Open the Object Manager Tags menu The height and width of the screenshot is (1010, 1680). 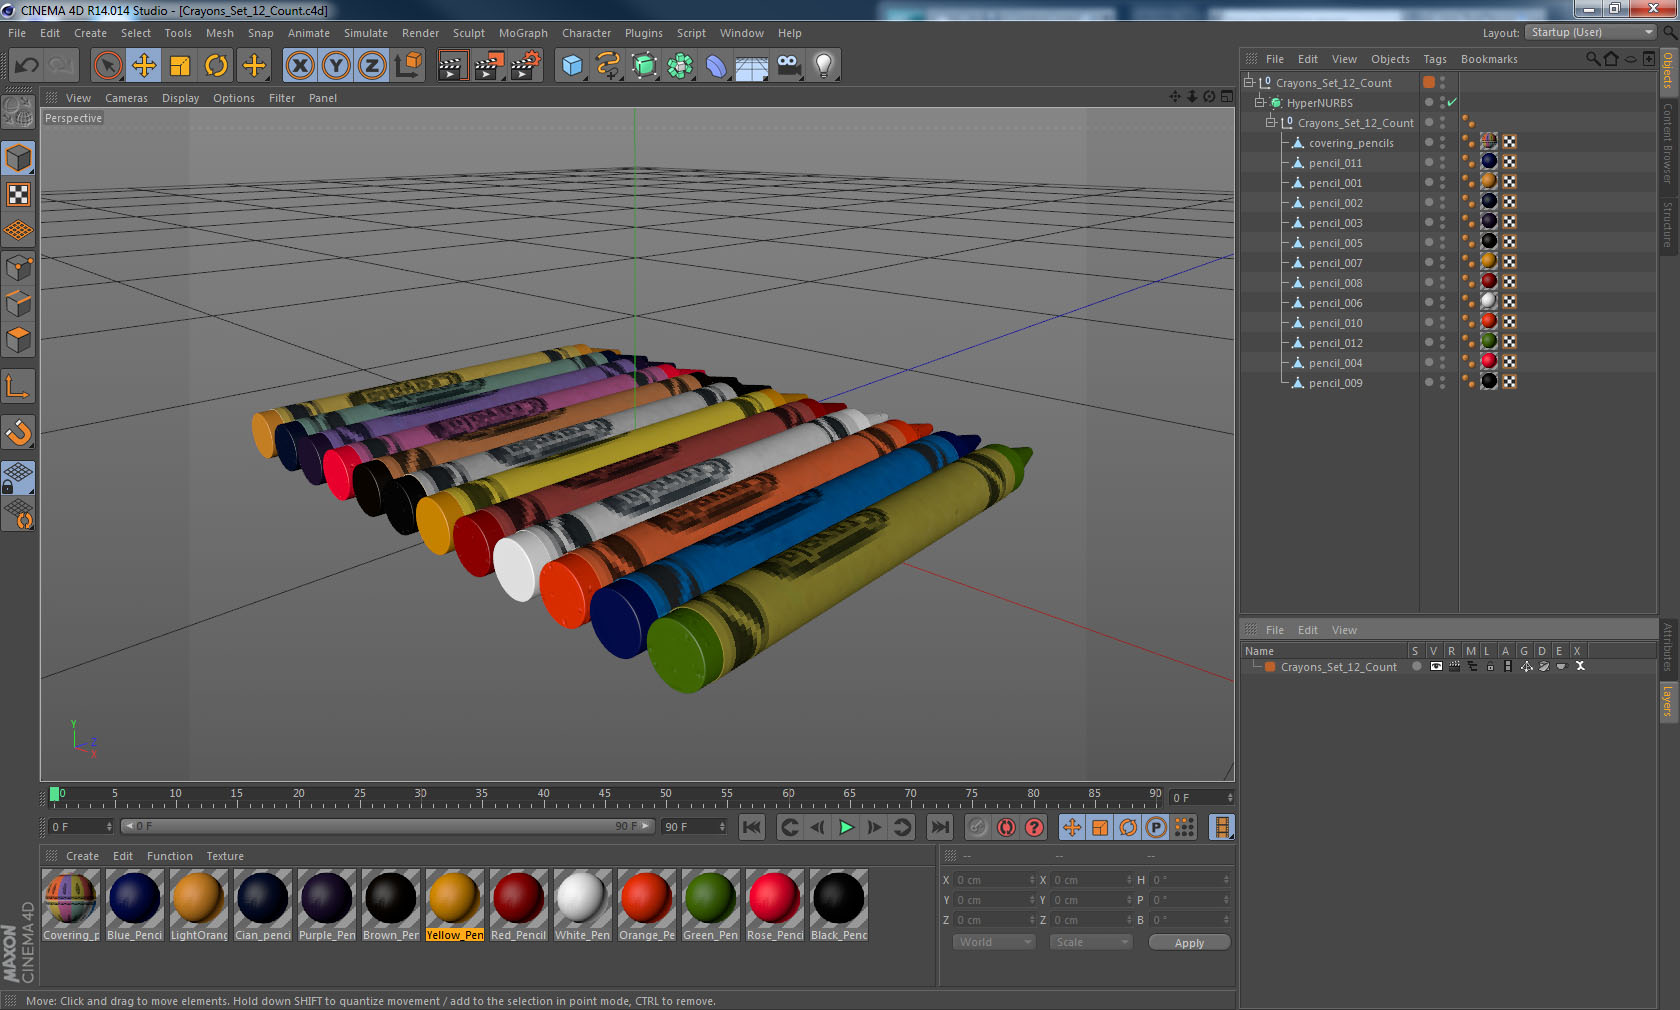click(1435, 59)
